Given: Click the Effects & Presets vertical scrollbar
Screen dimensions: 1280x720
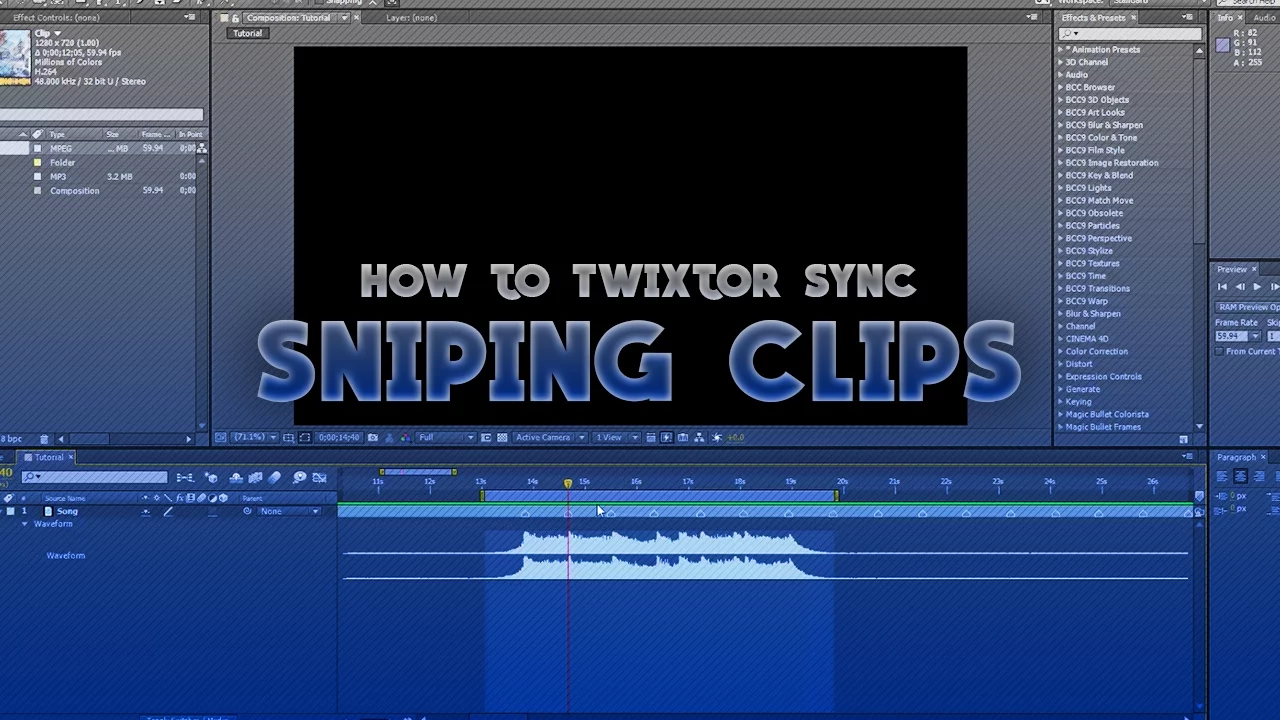Looking at the screenshot, I should pyautogui.click(x=1199, y=150).
